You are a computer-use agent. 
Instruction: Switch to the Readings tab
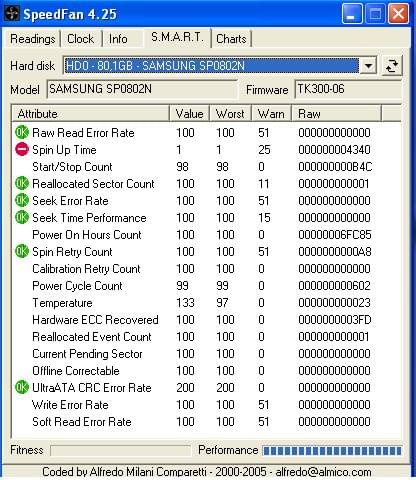pyautogui.click(x=33, y=39)
